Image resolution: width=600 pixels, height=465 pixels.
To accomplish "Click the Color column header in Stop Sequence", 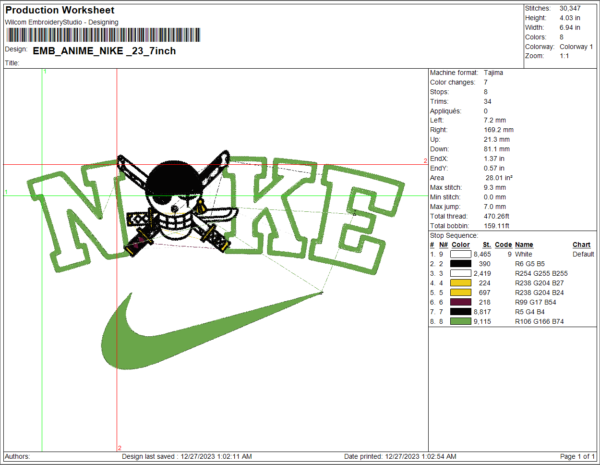I will [459, 245].
